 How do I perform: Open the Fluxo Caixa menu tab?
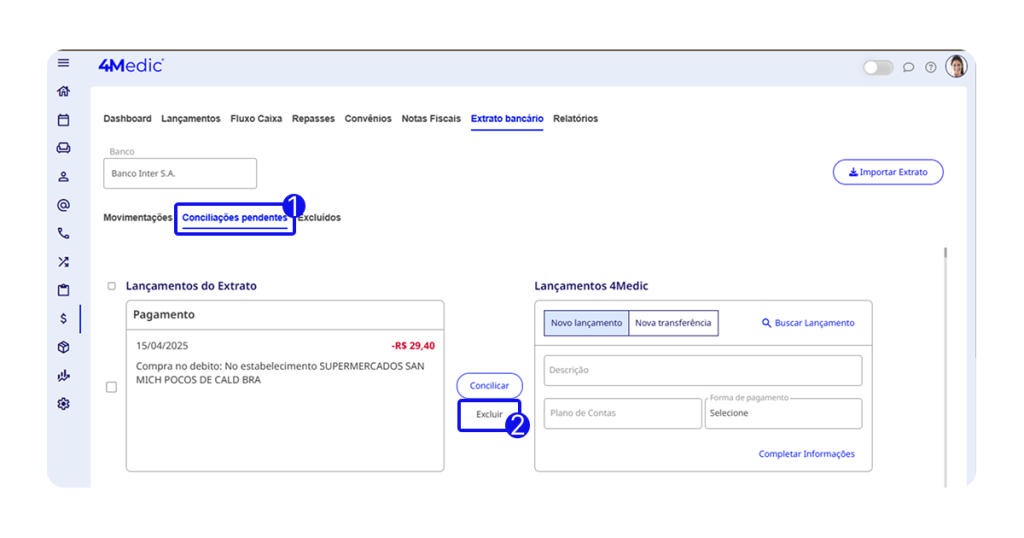point(256,119)
